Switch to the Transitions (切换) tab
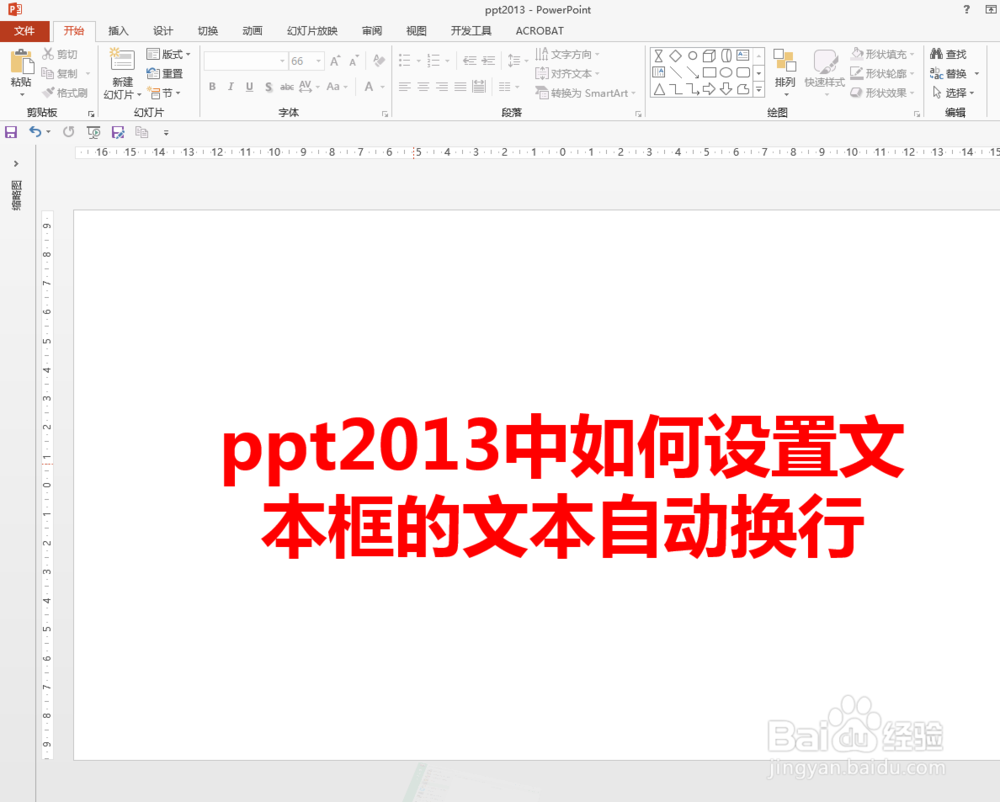 tap(208, 31)
